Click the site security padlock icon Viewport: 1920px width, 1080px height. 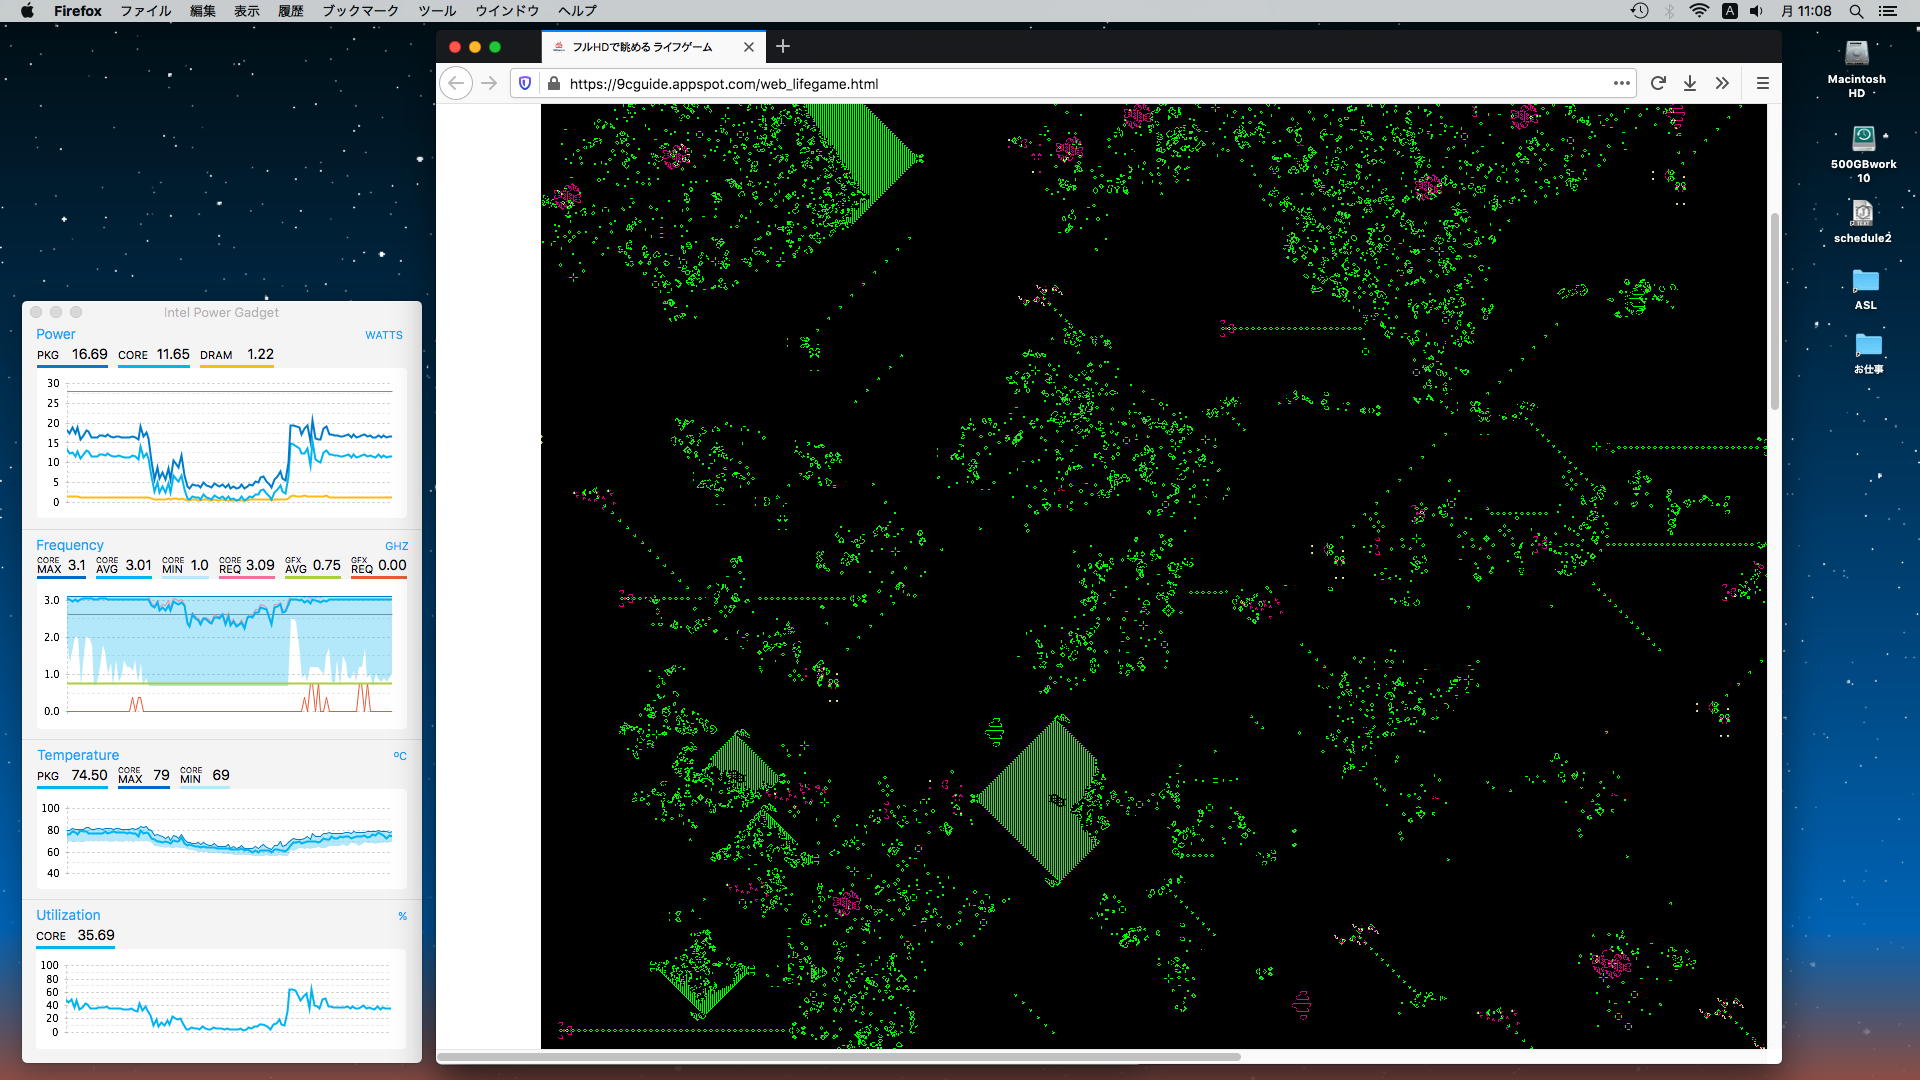pyautogui.click(x=553, y=84)
